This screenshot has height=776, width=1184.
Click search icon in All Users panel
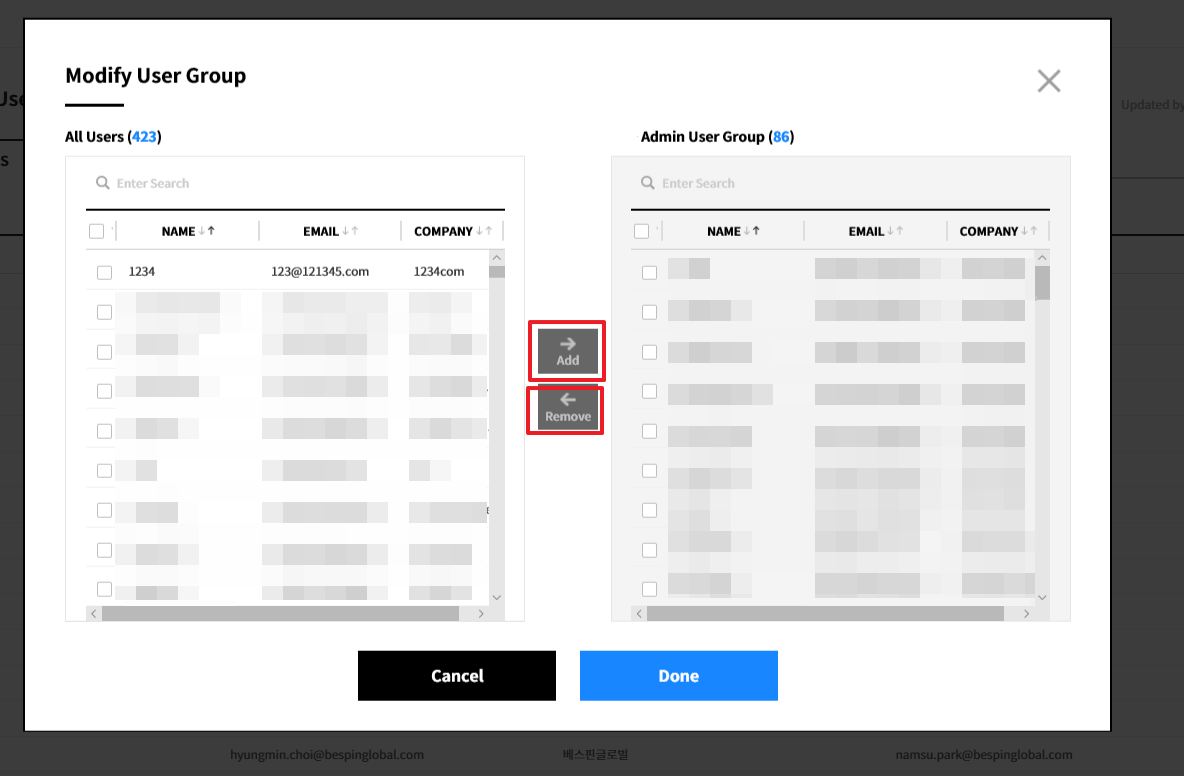click(102, 183)
